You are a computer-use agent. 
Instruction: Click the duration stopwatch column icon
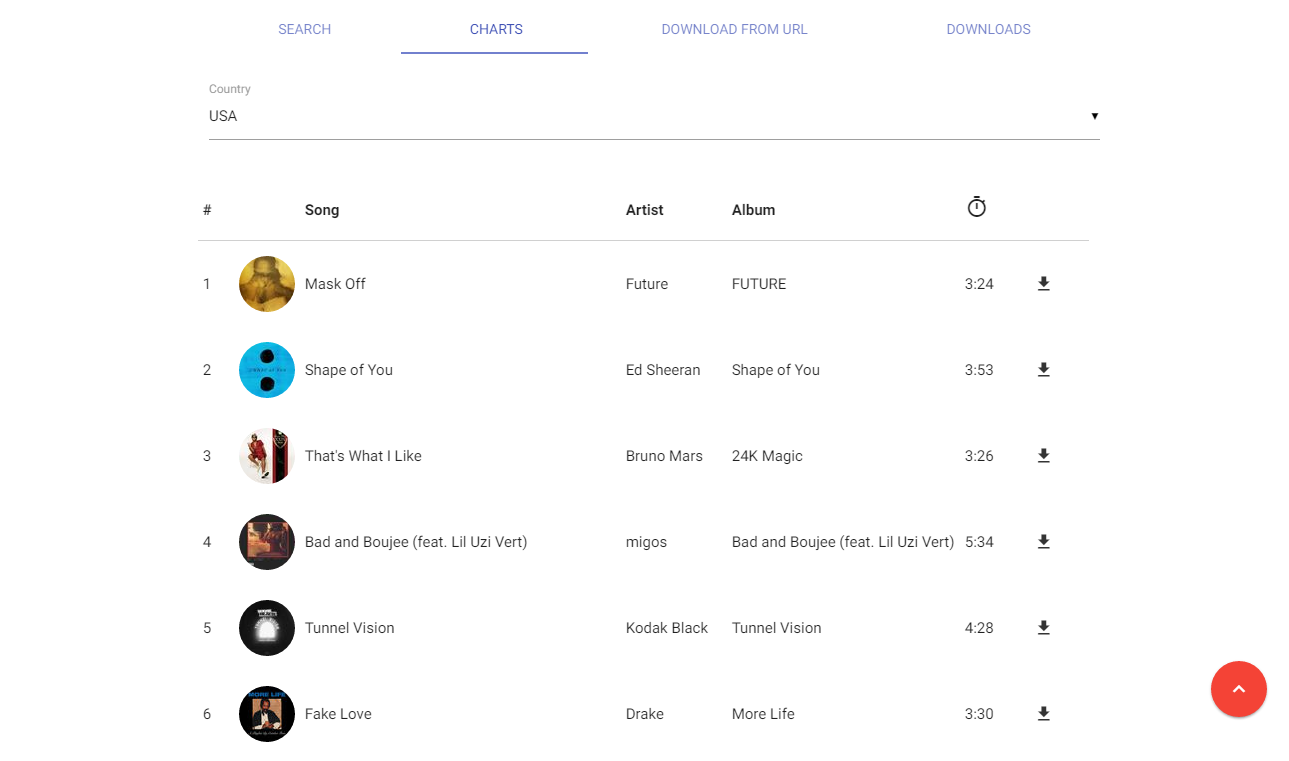pyautogui.click(x=977, y=208)
